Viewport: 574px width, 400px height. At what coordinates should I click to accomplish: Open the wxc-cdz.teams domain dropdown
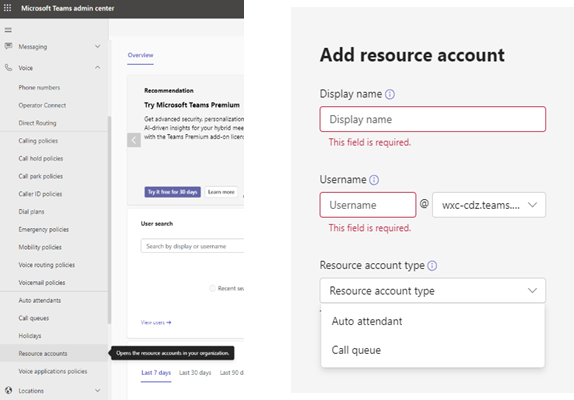[x=489, y=205]
